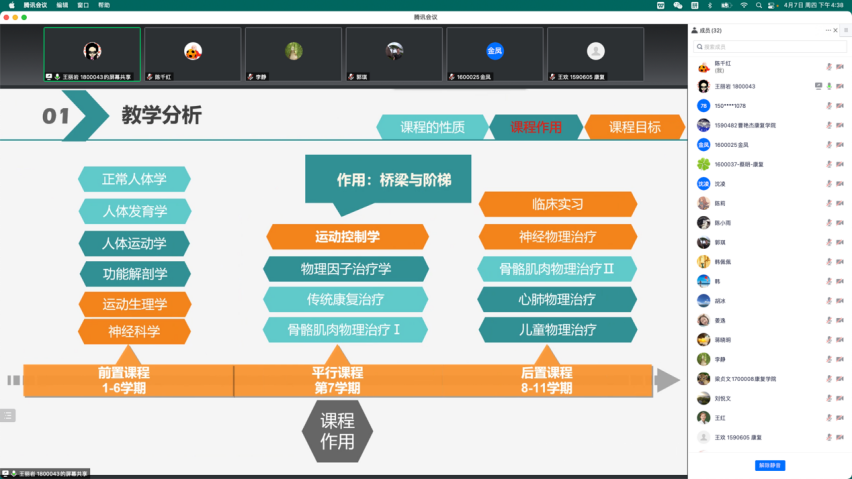Screen dimensions: 852x479
Task: Click the blue 解除静音 button
Action: 769,465
